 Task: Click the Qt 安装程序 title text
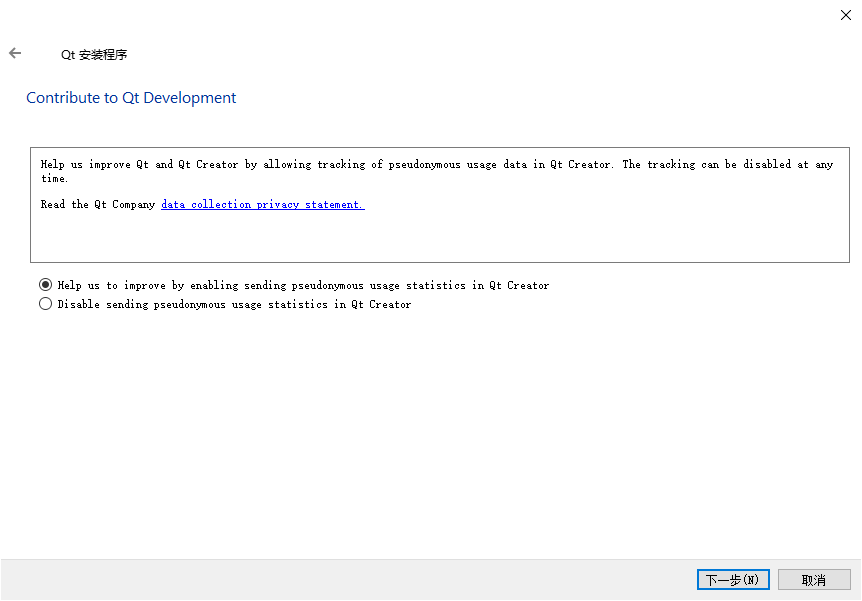point(94,54)
